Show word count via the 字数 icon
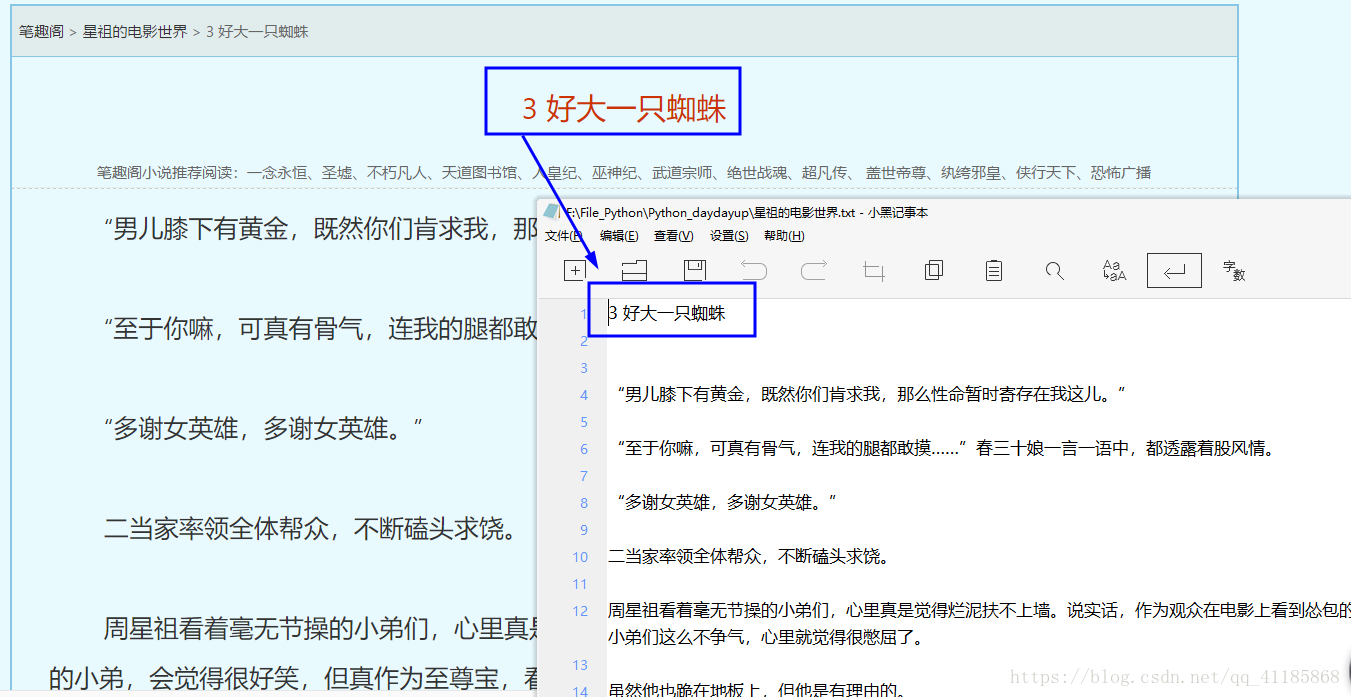The height and width of the screenshot is (697, 1351). (x=1234, y=270)
